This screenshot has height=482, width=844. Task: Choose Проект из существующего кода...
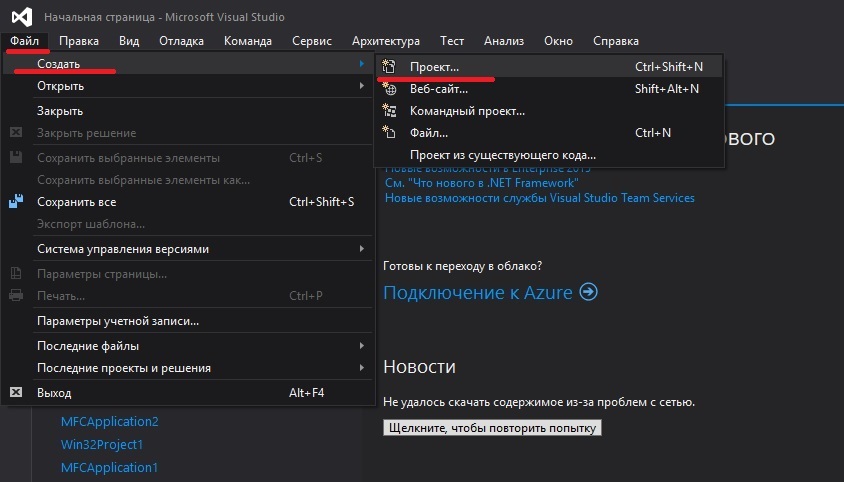pos(549,155)
